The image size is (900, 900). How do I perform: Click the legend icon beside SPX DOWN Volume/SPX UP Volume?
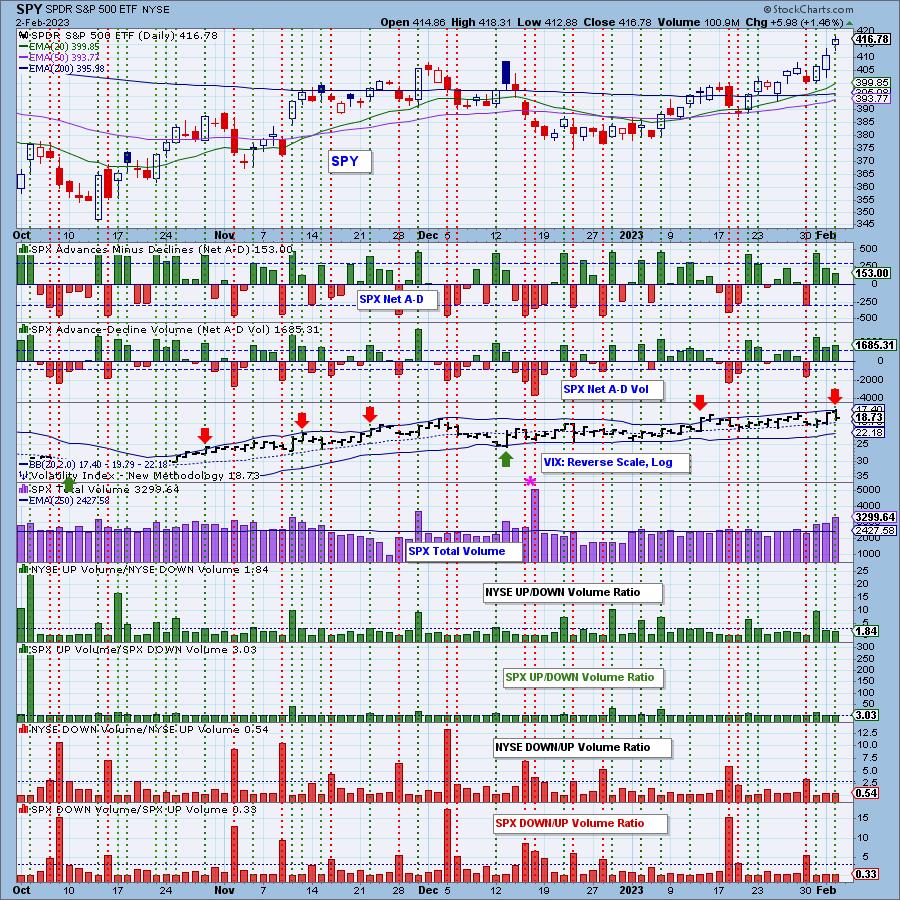[x=24, y=809]
